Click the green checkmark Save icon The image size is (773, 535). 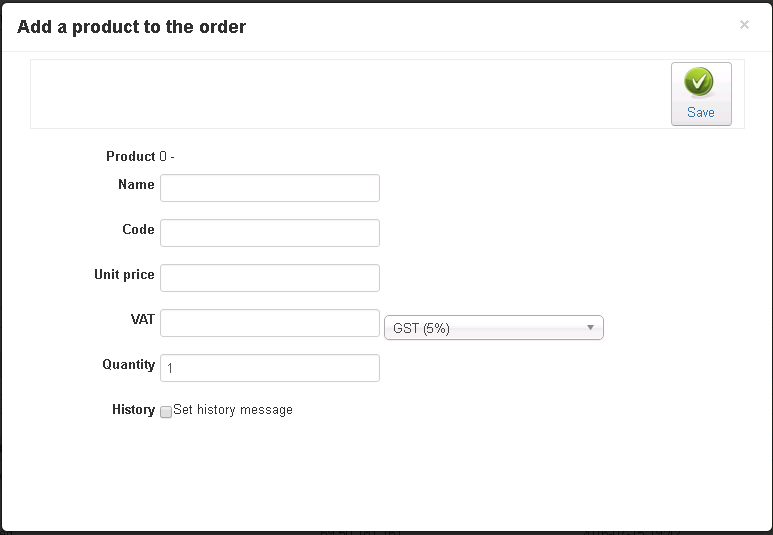tap(699, 83)
